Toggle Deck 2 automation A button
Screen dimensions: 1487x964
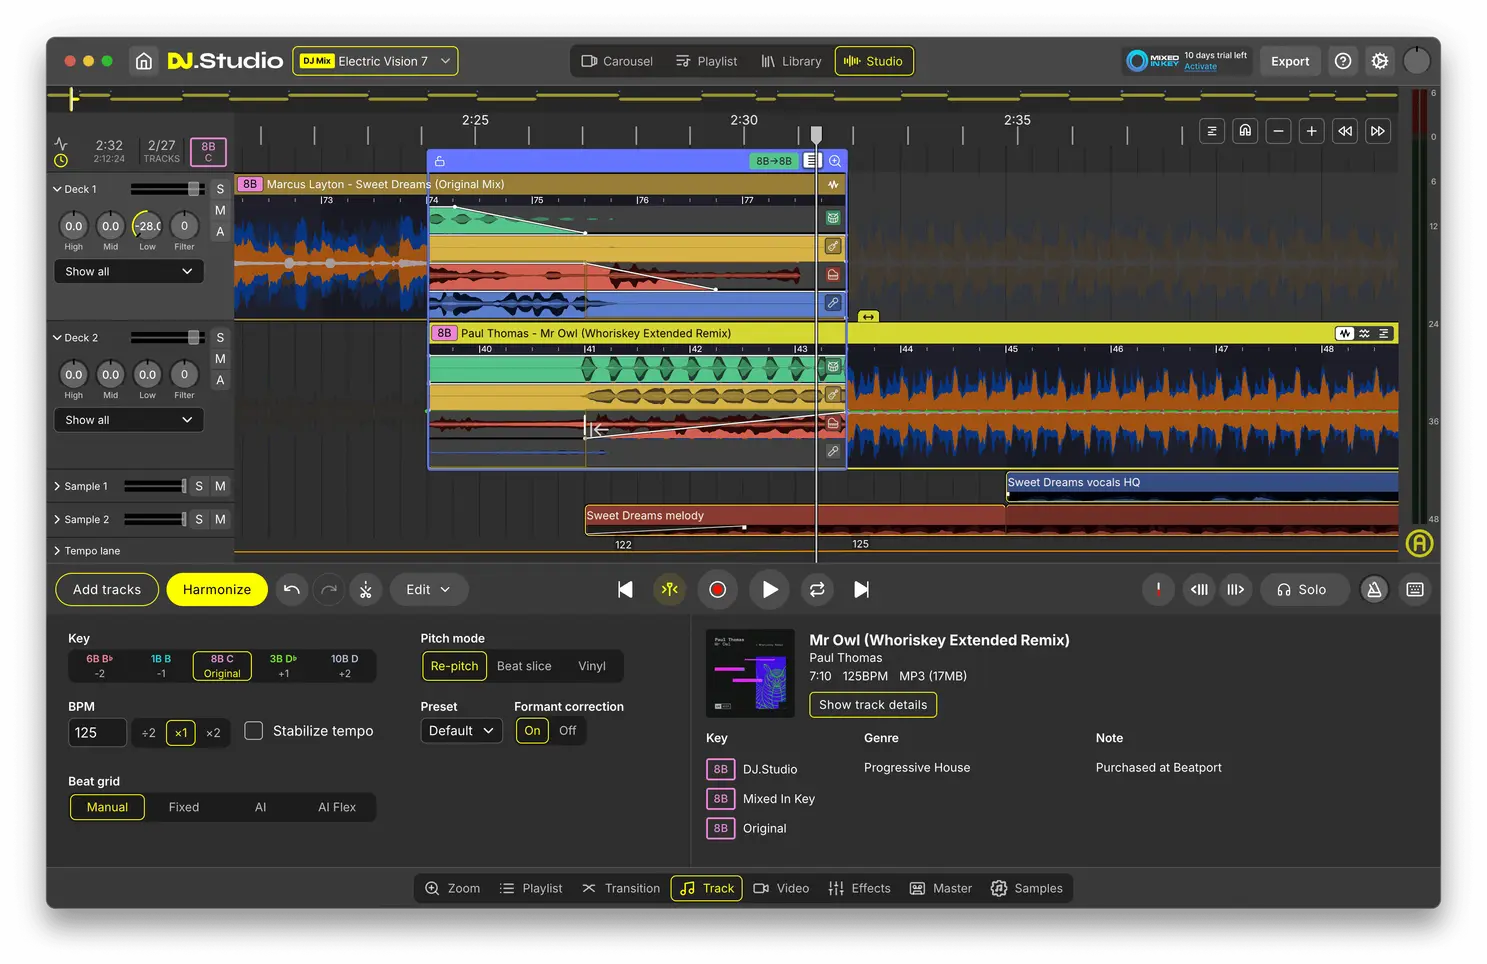coord(220,380)
